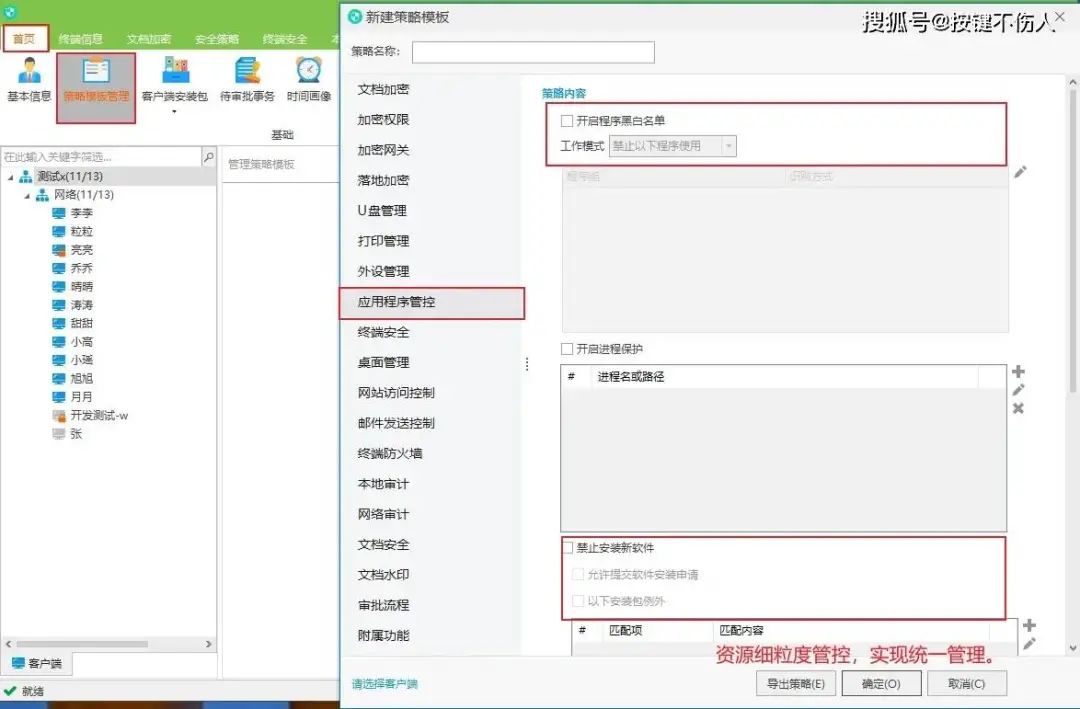Click the pencil edit icon beside the blacklist area
This screenshot has width=1080, height=709.
[x=1019, y=172]
